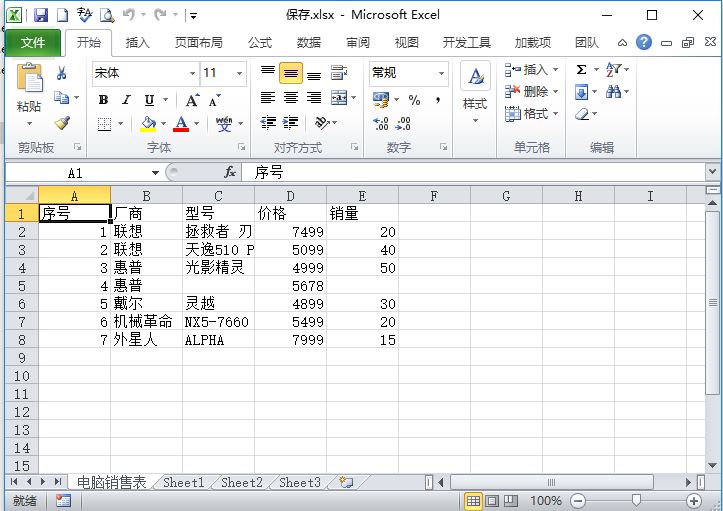Increase font size with larger A button
Screen dimensions: 723x511
click(192, 100)
